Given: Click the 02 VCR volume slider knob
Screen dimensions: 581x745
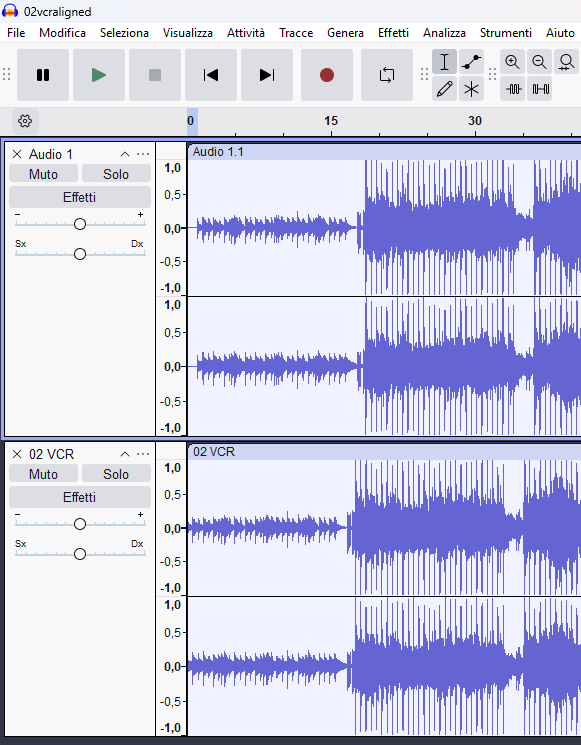Looking at the screenshot, I should point(80,524).
